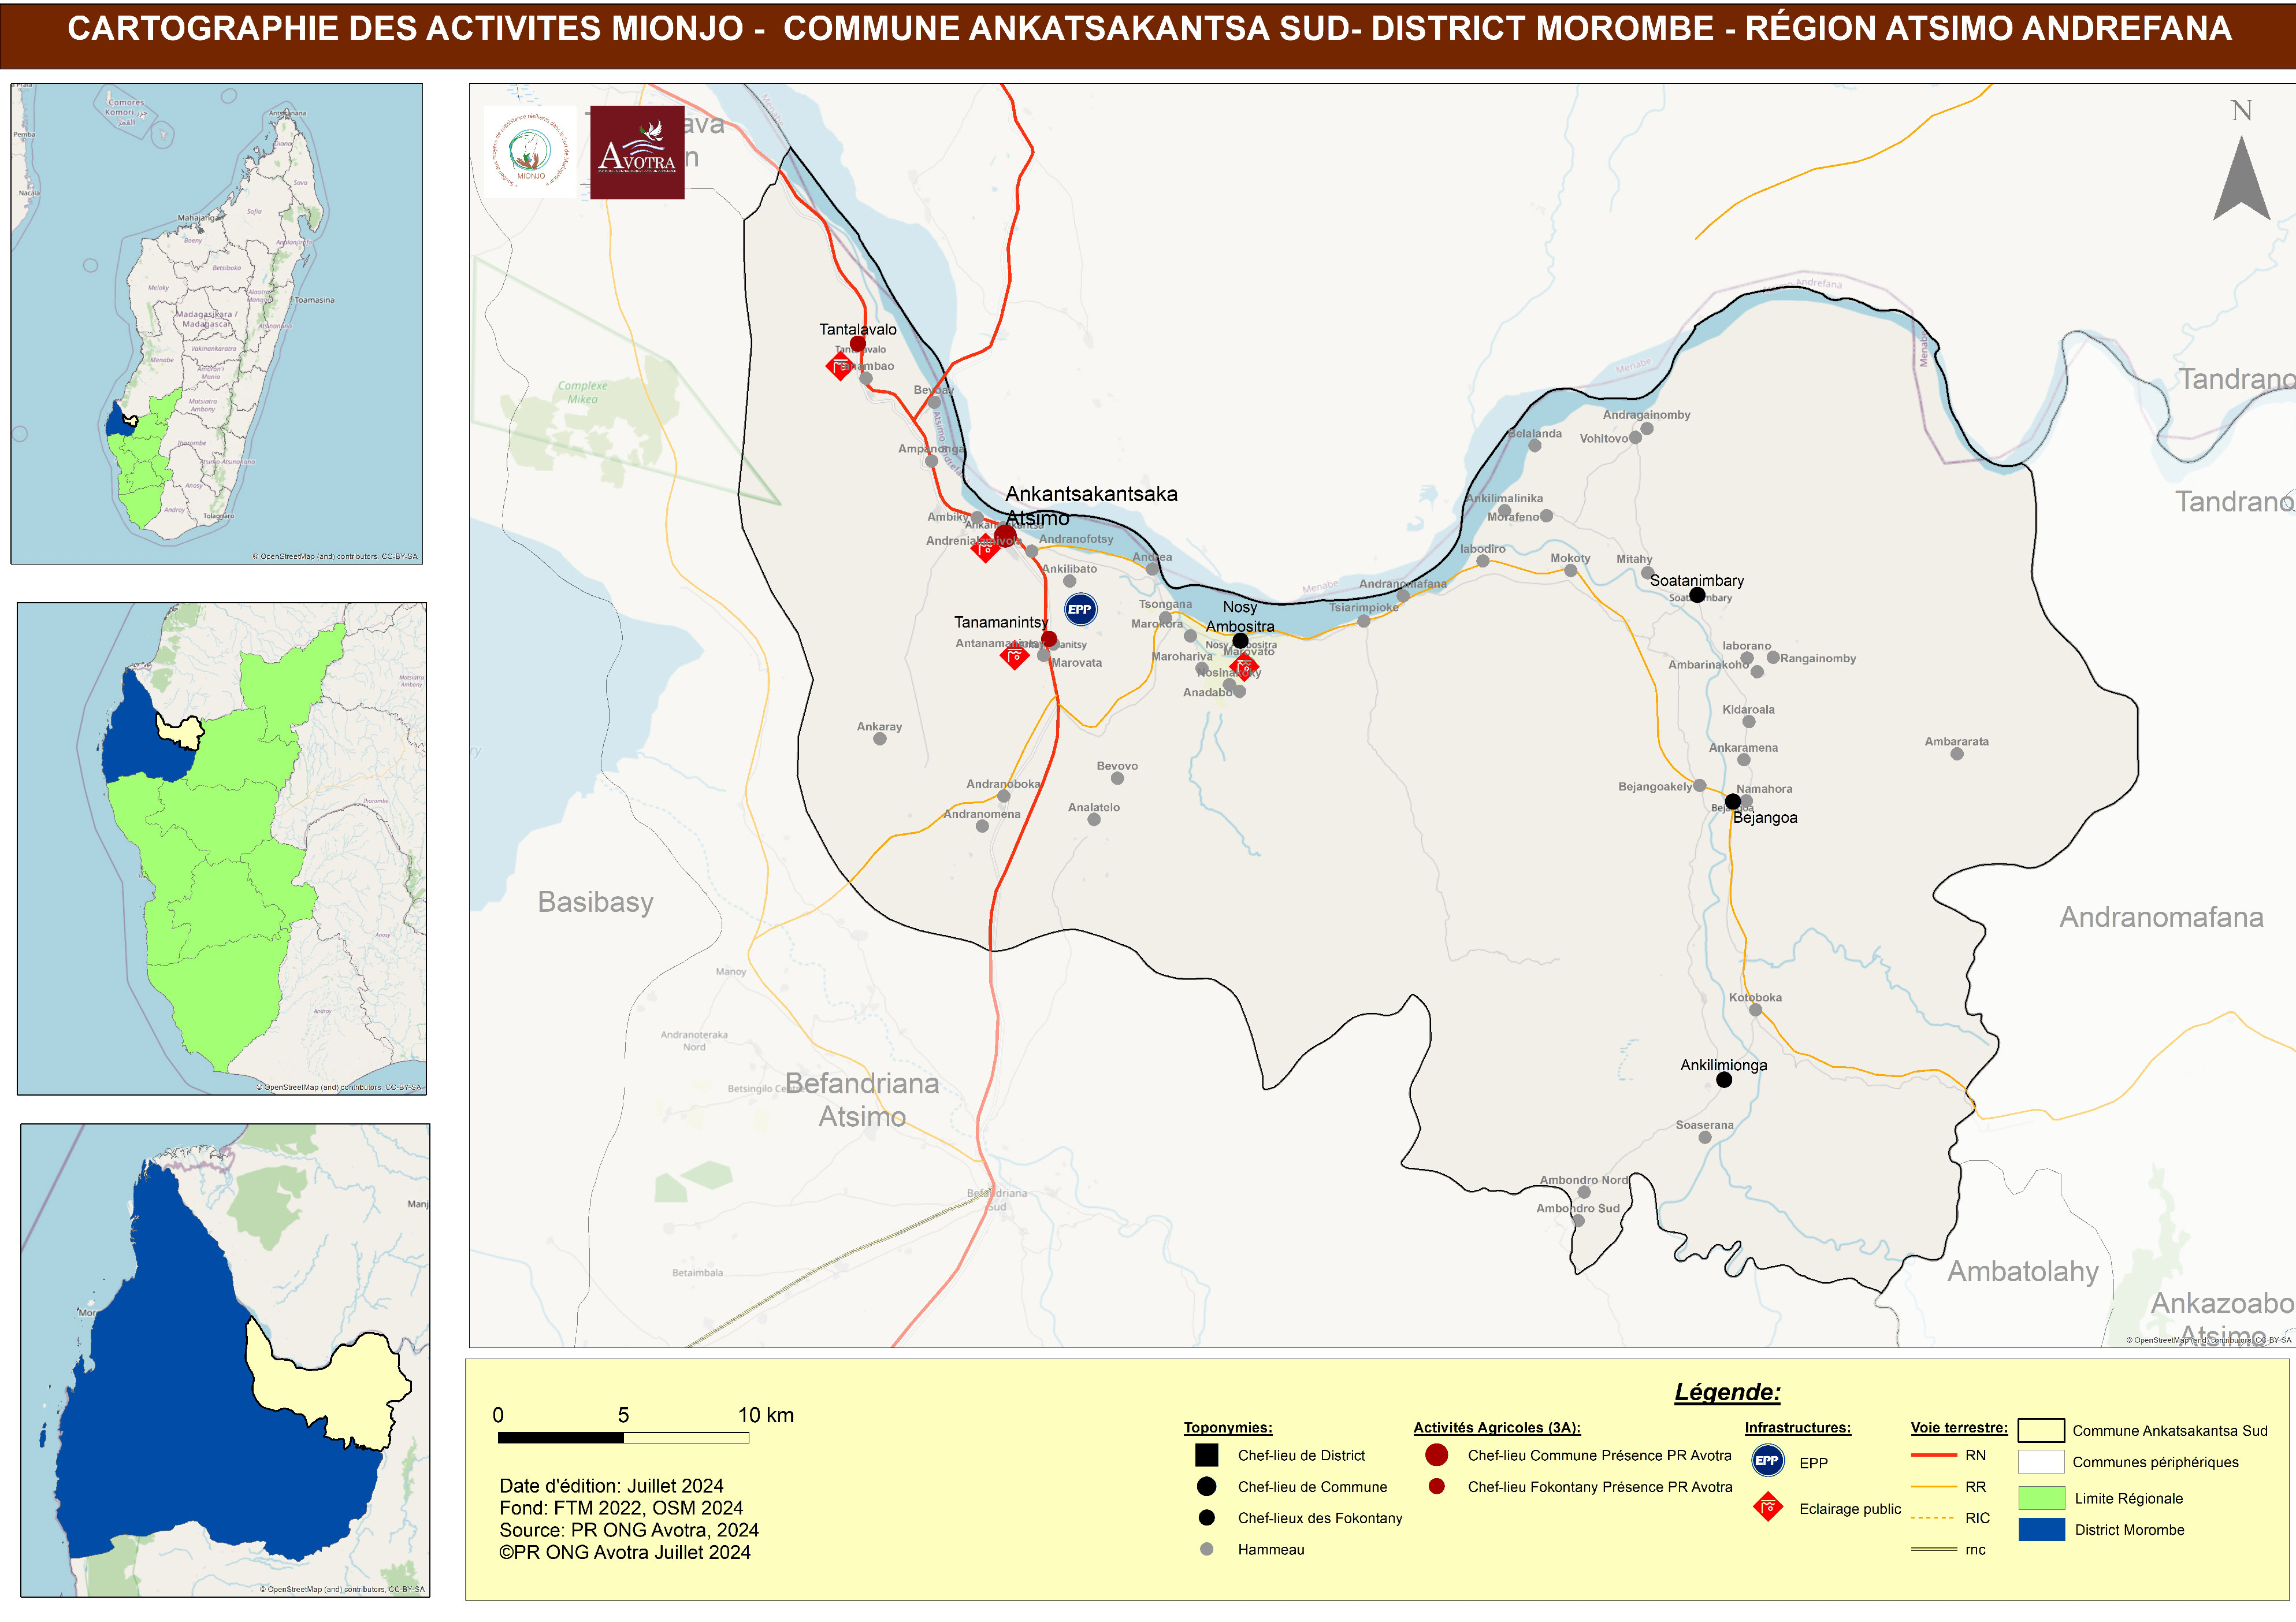Click the Bejangoa black marker on the map

click(x=1733, y=802)
